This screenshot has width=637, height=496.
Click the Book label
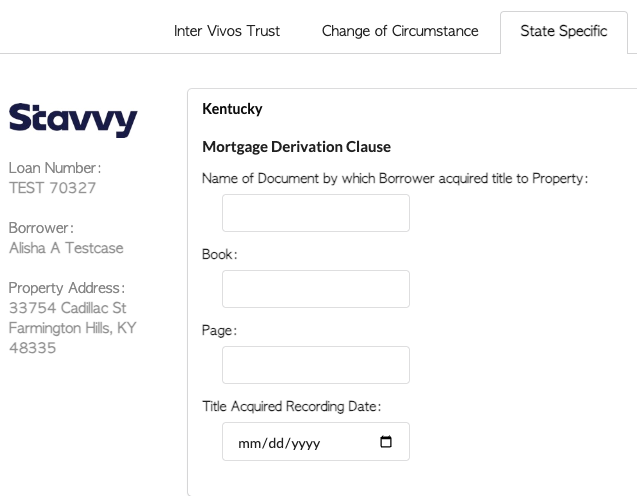coord(219,254)
